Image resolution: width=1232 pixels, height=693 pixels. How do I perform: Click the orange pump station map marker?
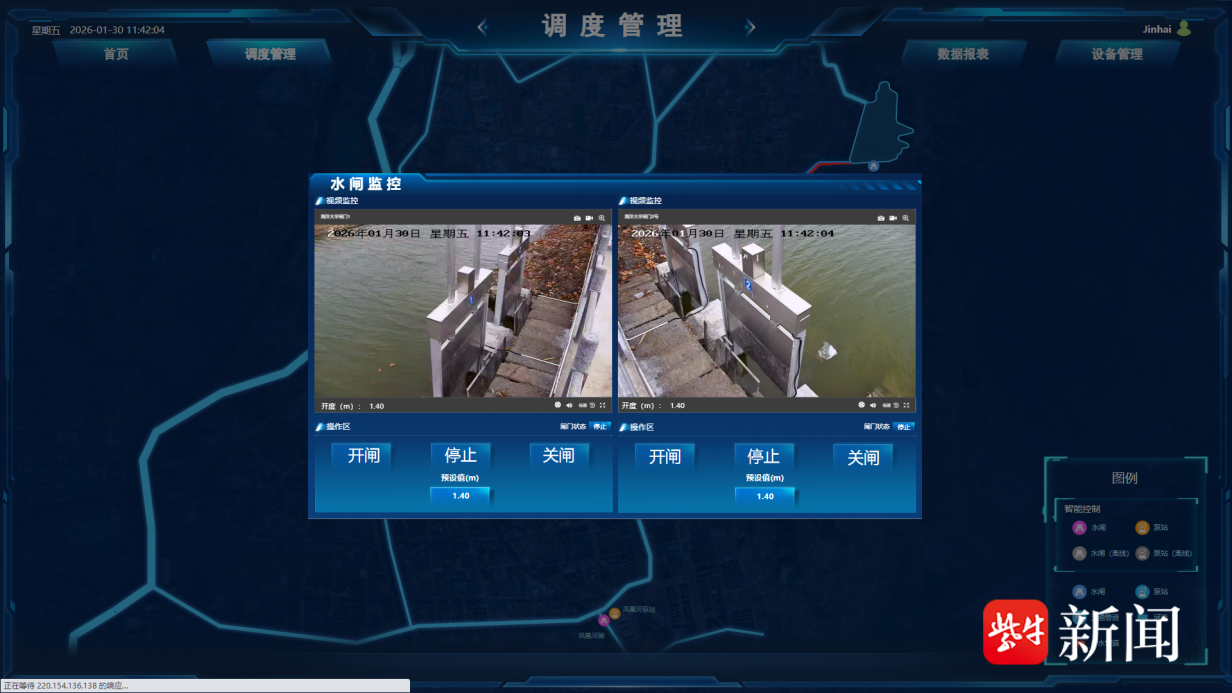(x=615, y=613)
